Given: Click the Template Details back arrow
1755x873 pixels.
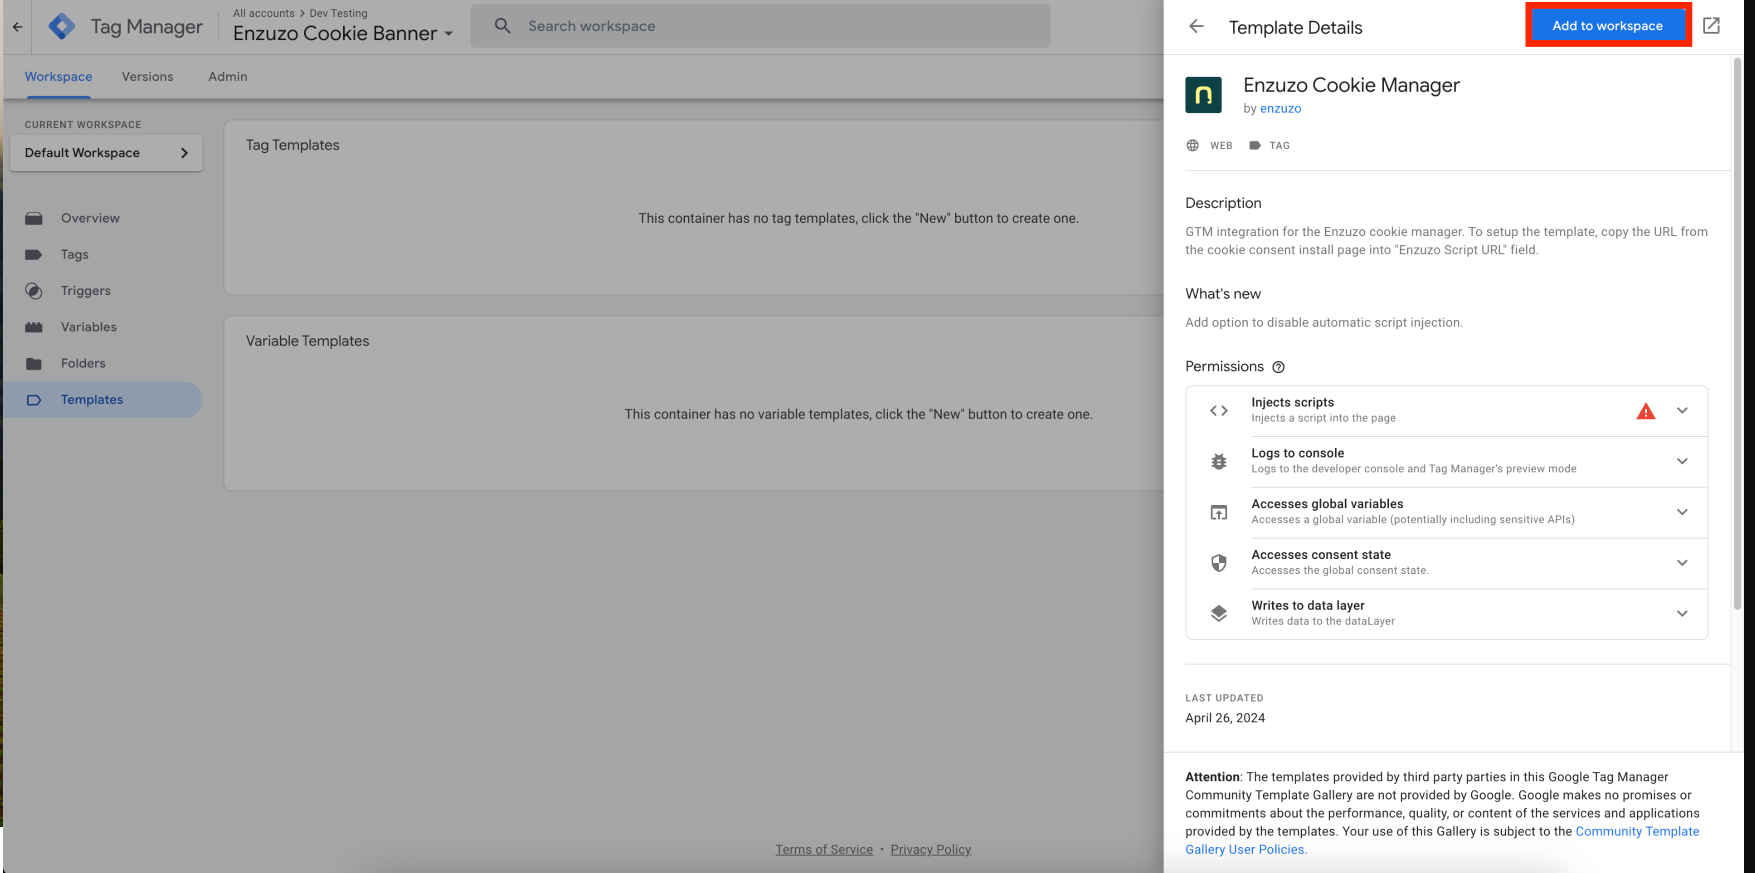Looking at the screenshot, I should [x=1196, y=27].
